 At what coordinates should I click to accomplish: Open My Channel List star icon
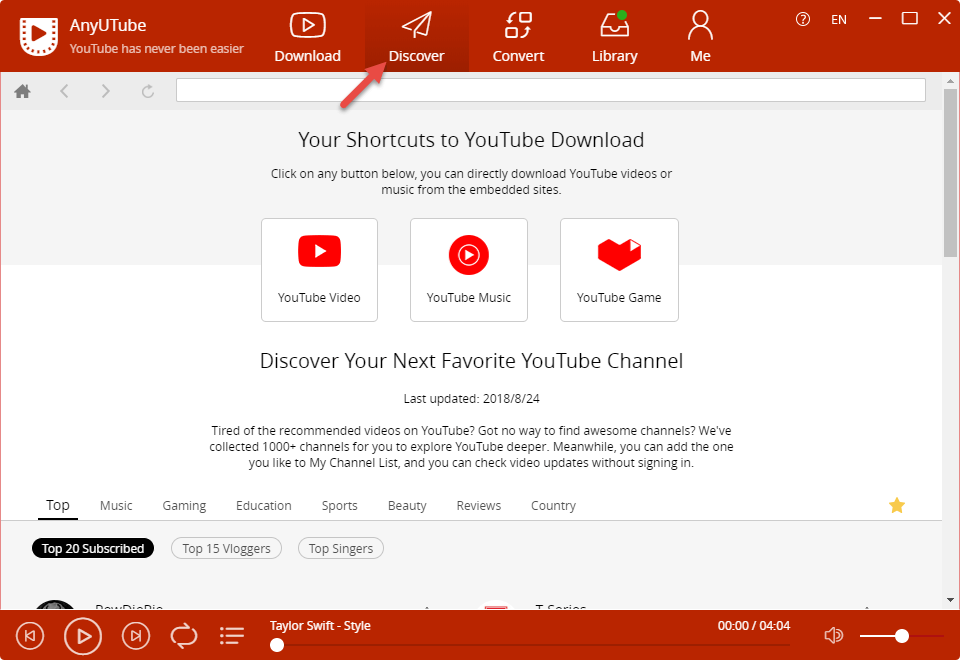point(897,505)
